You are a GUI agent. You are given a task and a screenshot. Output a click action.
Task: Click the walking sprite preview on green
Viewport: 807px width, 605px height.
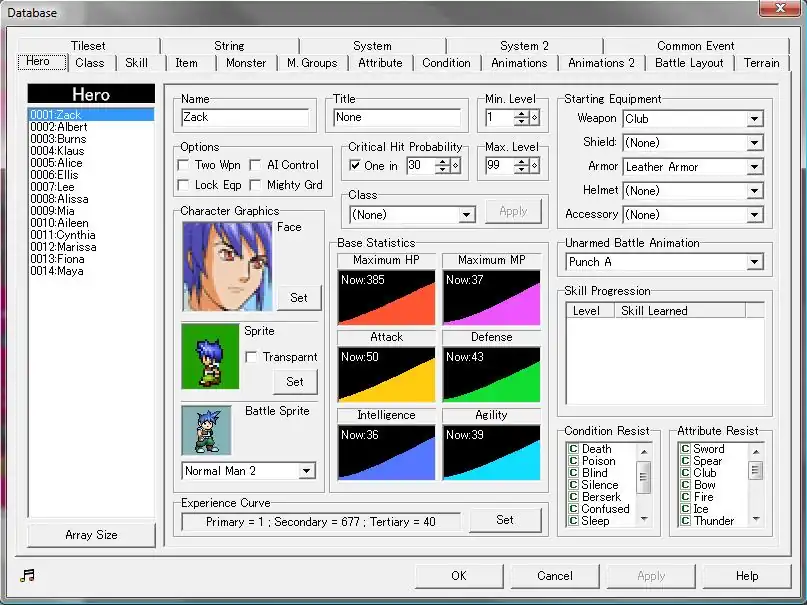point(210,355)
